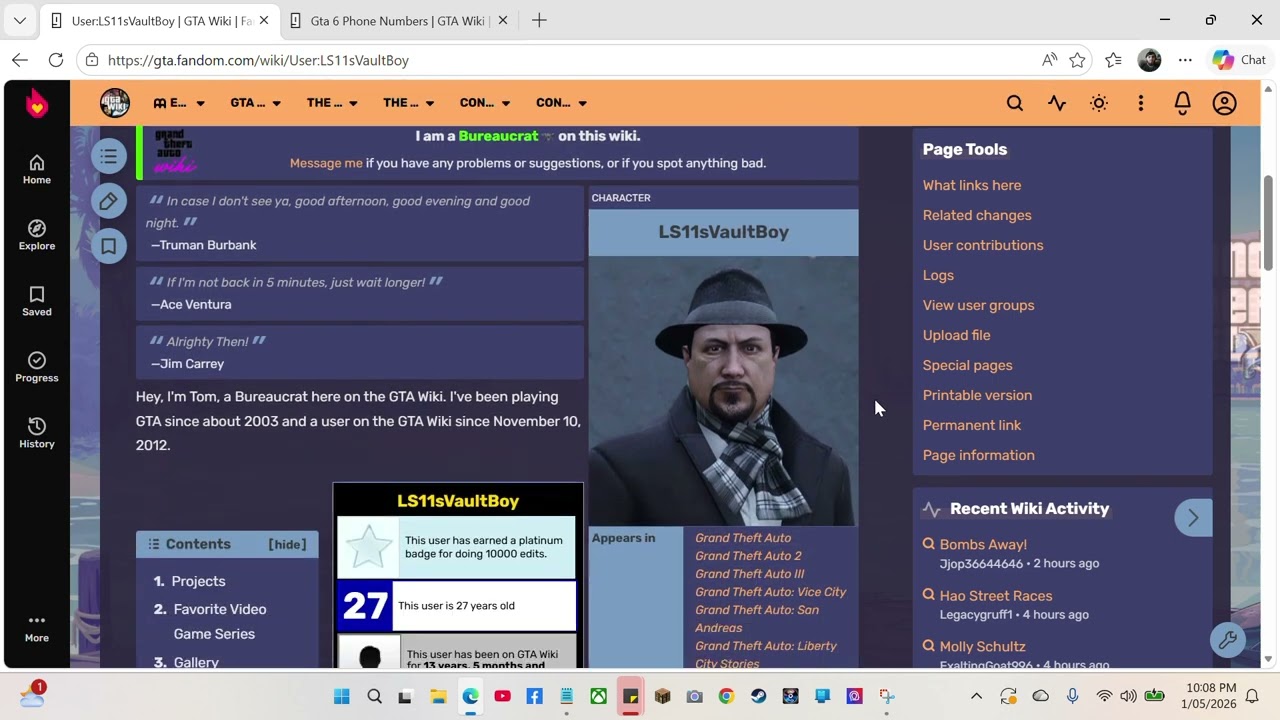The height and width of the screenshot is (720, 1280).
Task: Click the page vertical scrollbar thumb
Action: click(1269, 221)
